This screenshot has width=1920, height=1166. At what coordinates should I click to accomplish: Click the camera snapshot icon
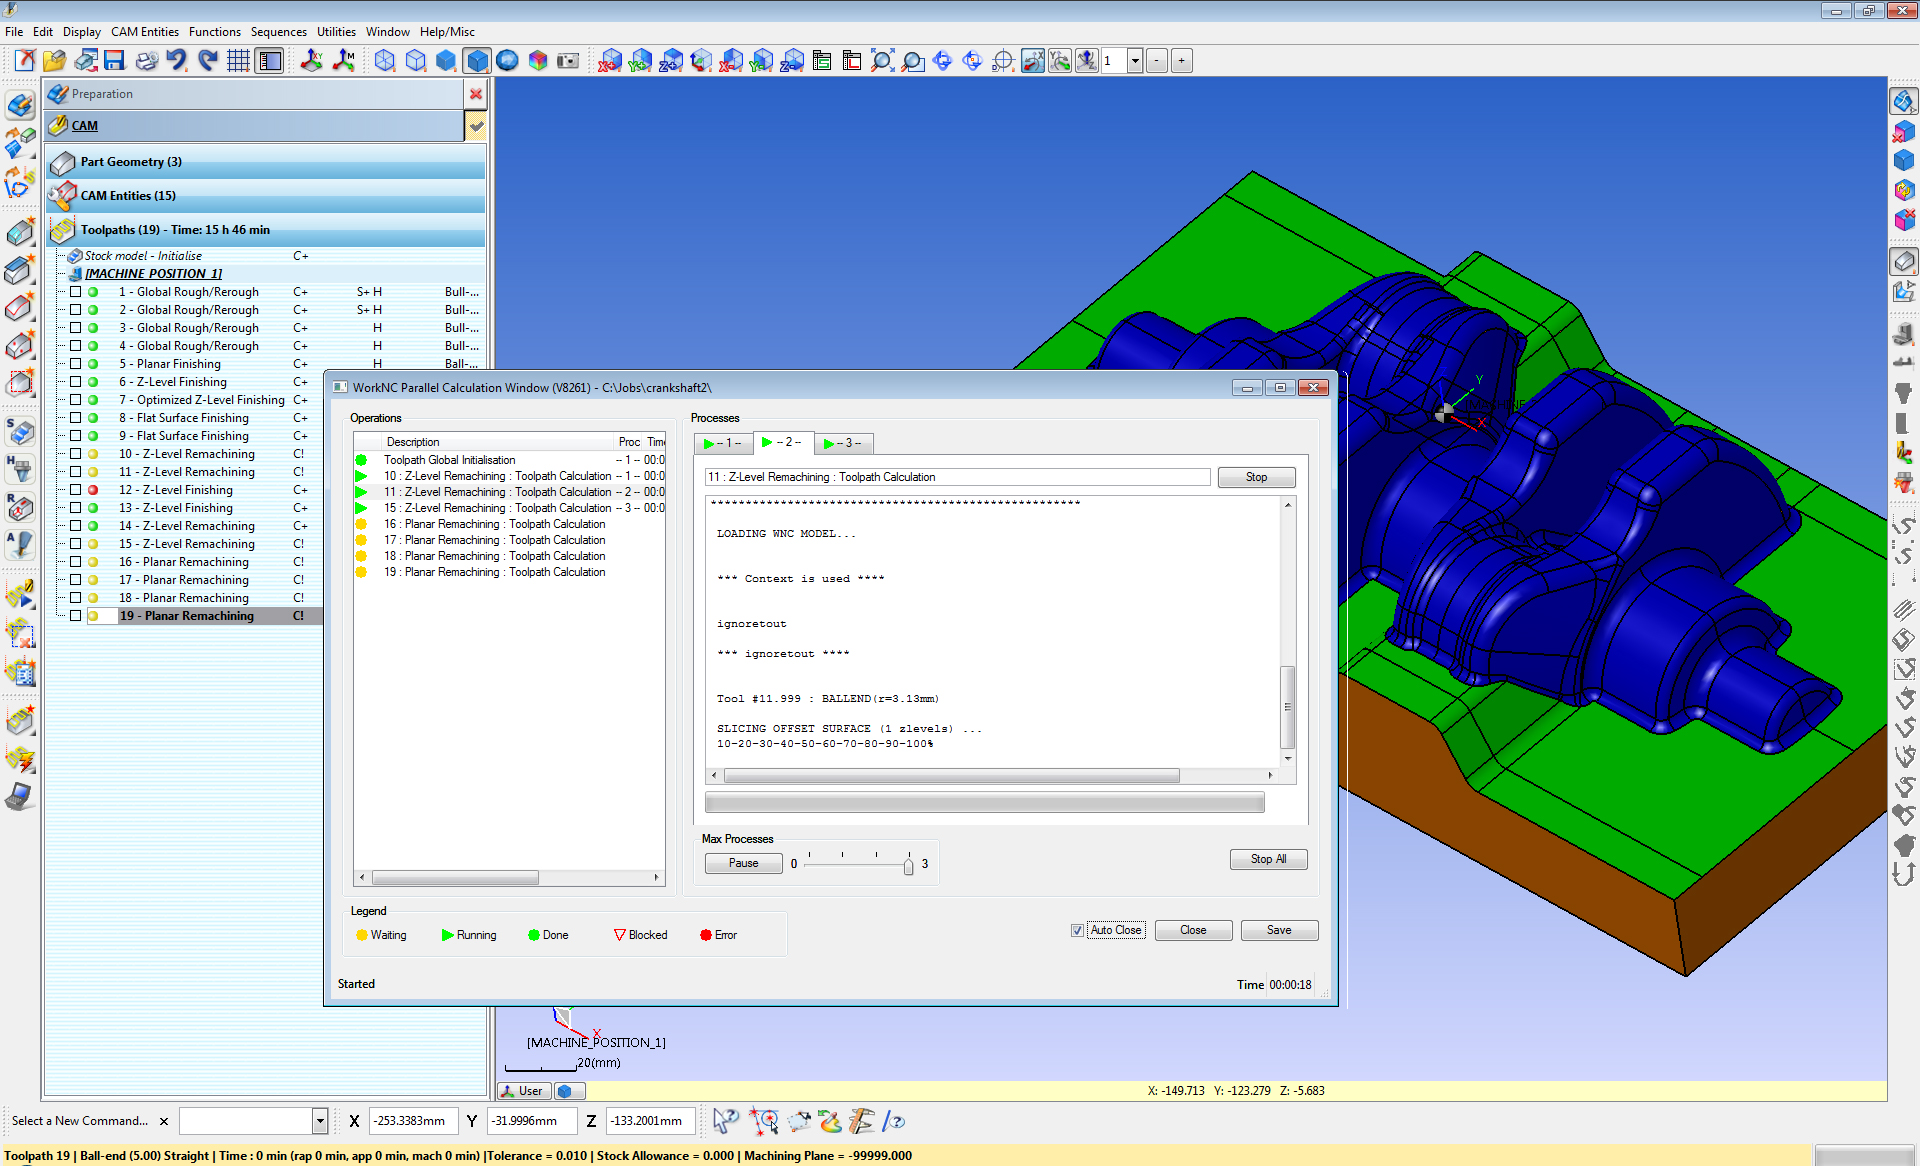pyautogui.click(x=568, y=61)
